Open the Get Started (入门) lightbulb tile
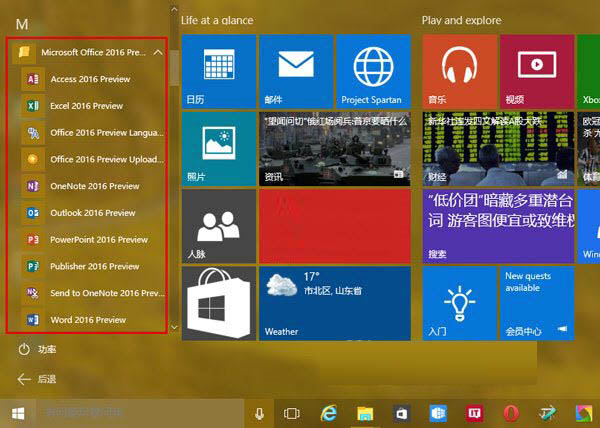The width and height of the screenshot is (600, 428). click(x=460, y=304)
